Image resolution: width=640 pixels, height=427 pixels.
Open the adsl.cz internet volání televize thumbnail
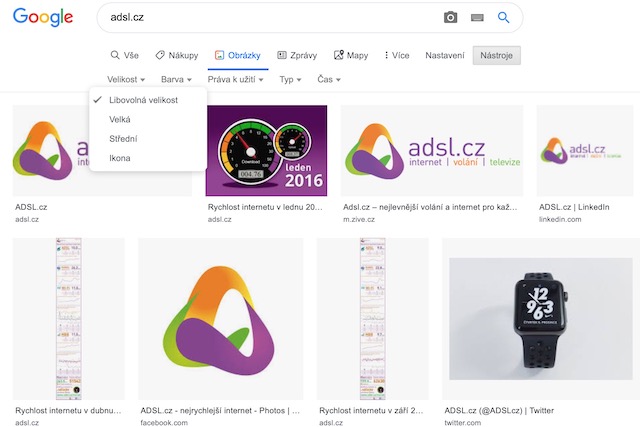click(432, 151)
